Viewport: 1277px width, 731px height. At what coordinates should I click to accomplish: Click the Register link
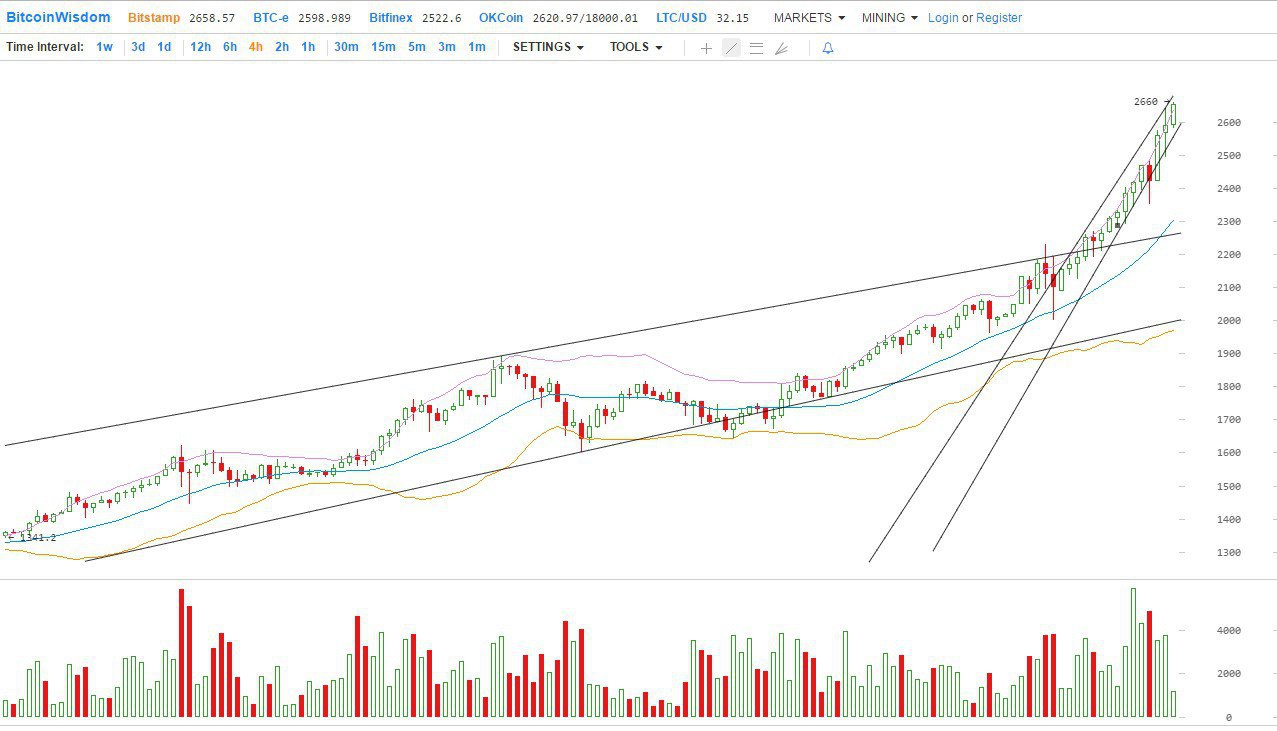point(999,18)
